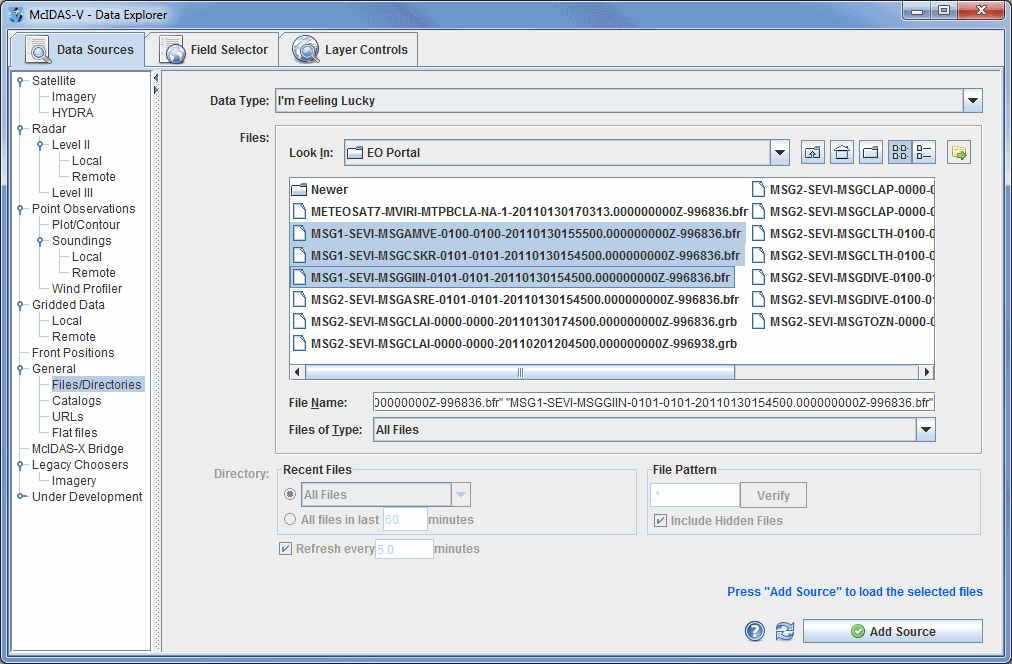Collapse the Satellite tree node
Image resolution: width=1012 pixels, height=664 pixels.
(21, 81)
